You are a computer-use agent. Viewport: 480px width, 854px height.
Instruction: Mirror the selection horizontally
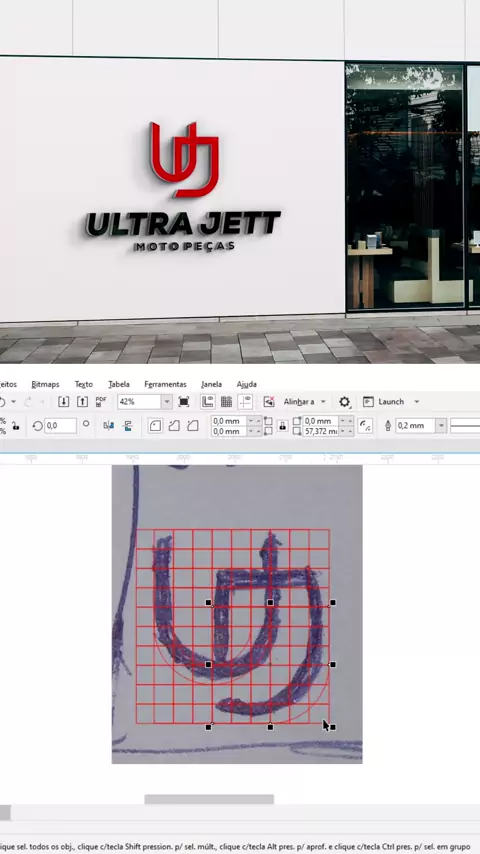[x=108, y=426]
